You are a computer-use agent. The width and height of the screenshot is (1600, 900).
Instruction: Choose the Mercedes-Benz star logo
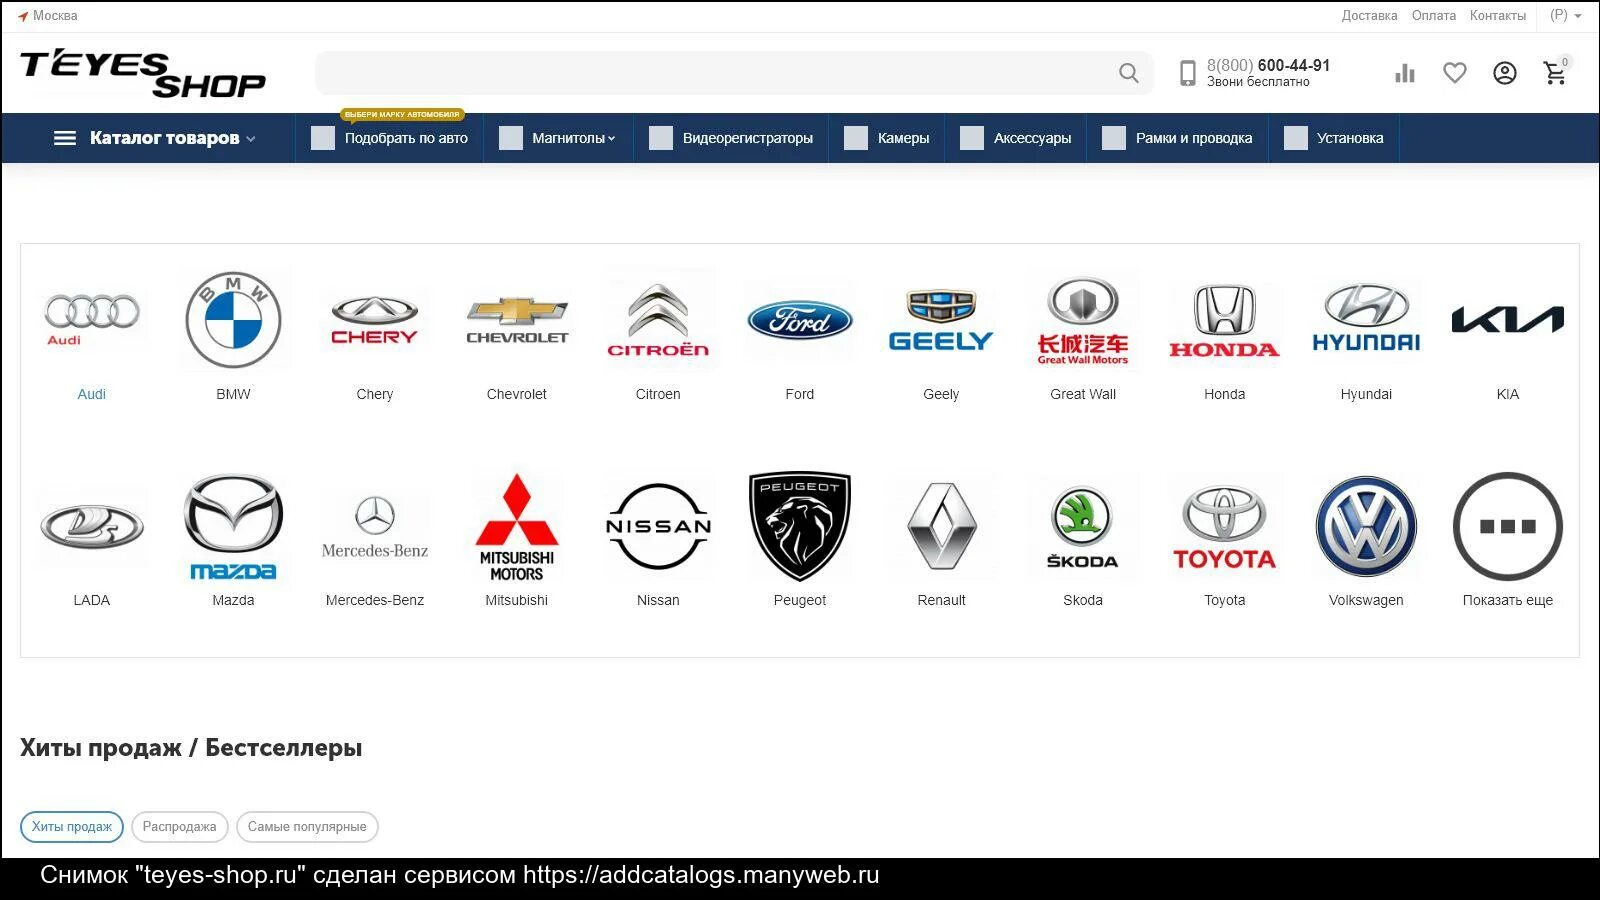pyautogui.click(x=375, y=526)
